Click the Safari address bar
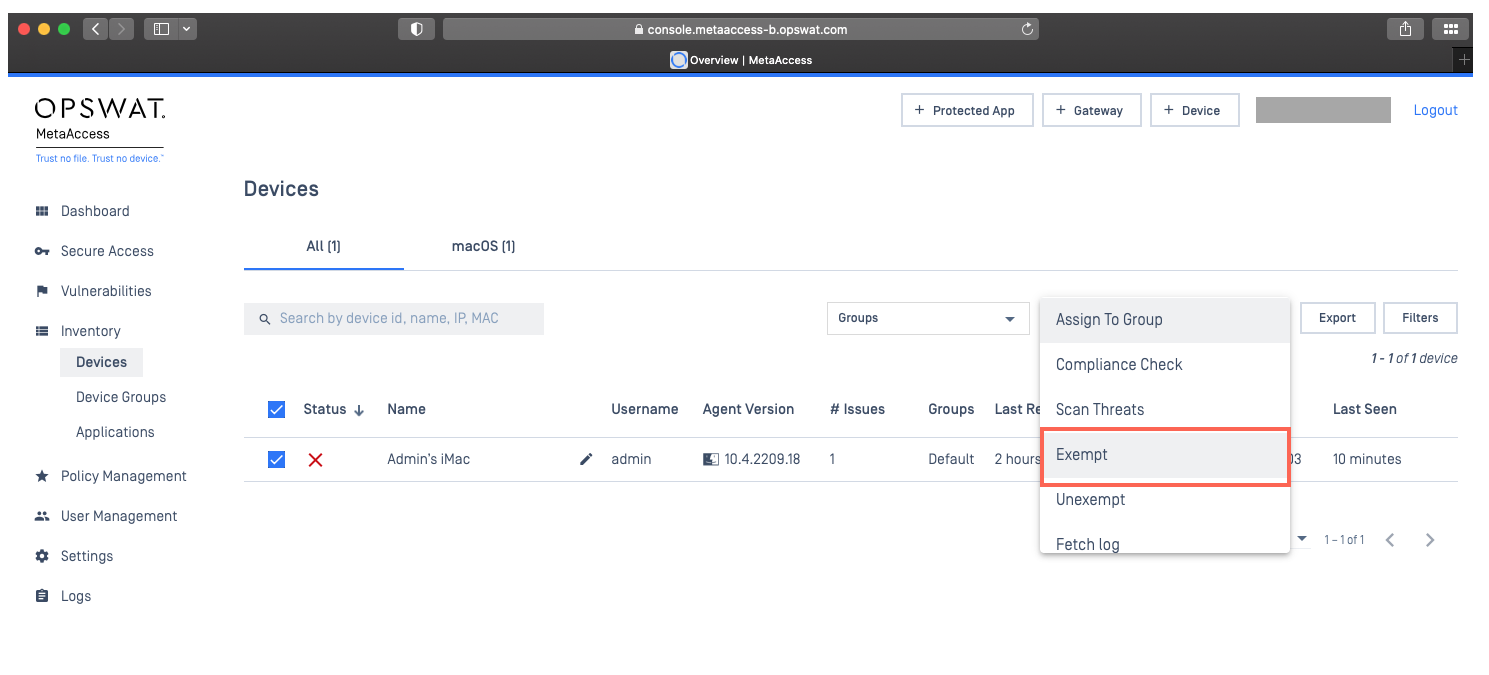The width and height of the screenshot is (1489, 675). point(740,29)
